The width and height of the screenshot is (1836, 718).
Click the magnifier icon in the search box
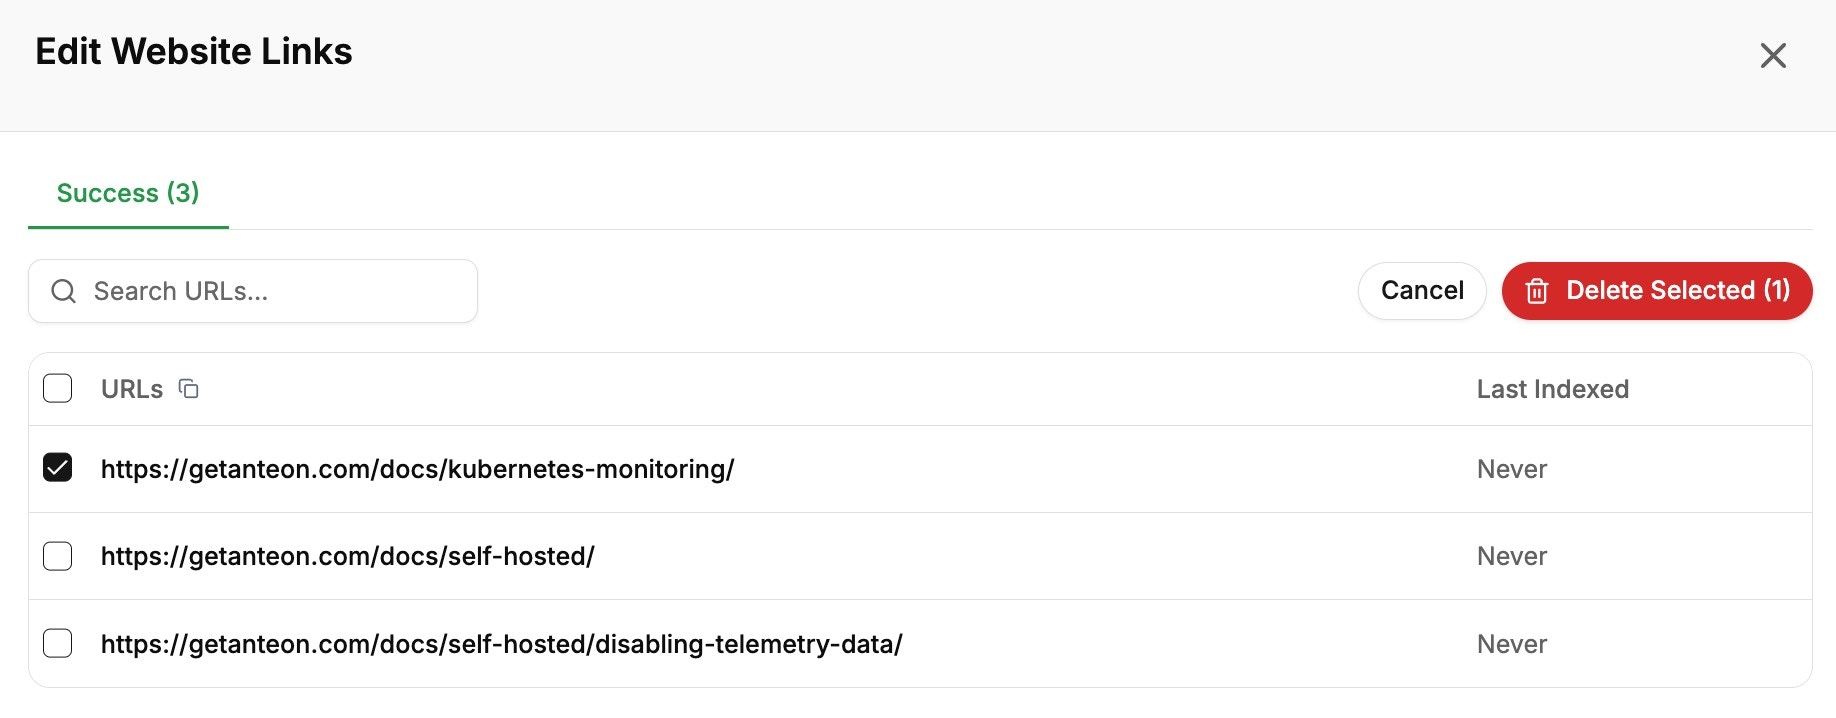pyautogui.click(x=64, y=291)
